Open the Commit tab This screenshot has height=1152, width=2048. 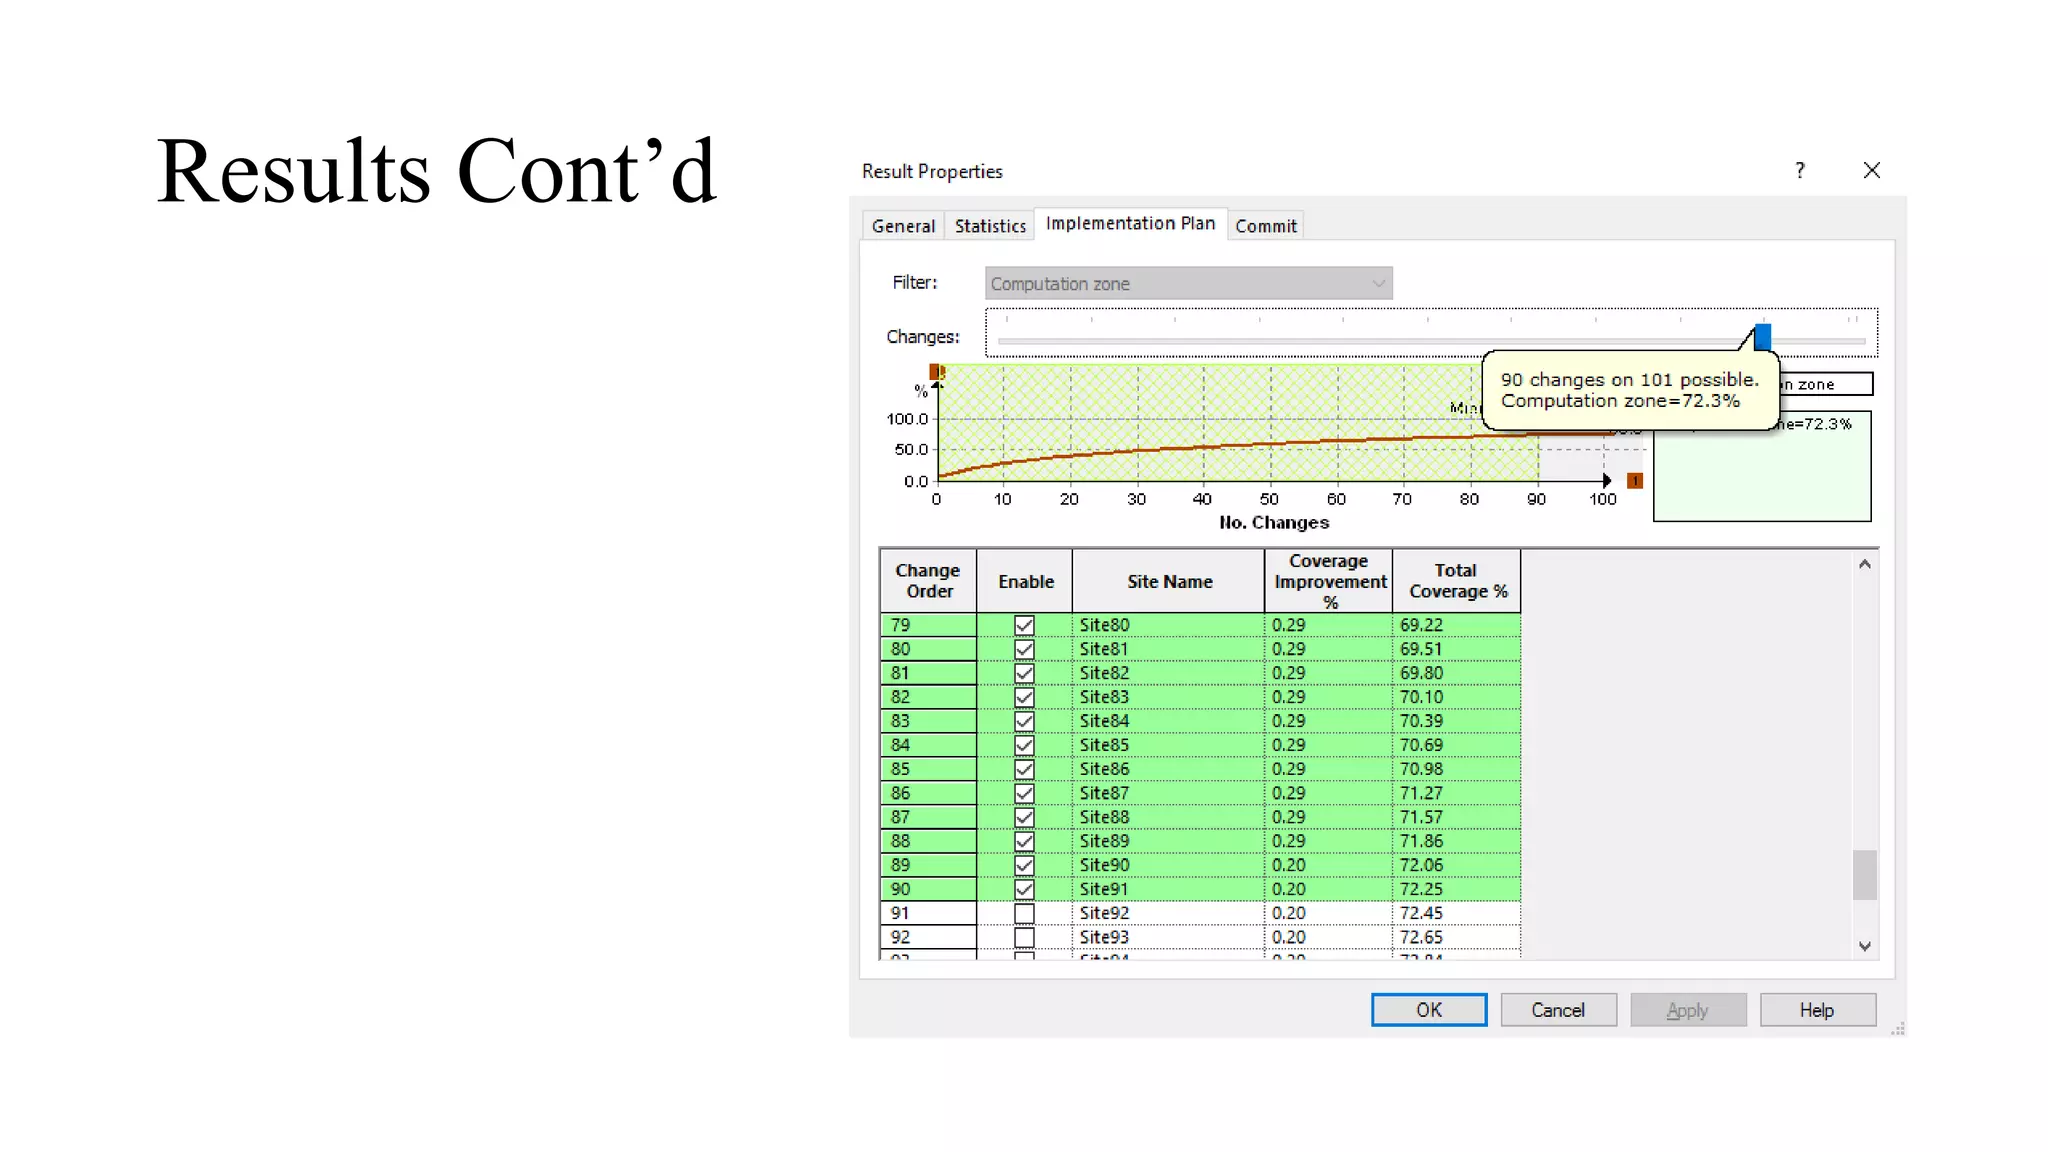[x=1265, y=226]
